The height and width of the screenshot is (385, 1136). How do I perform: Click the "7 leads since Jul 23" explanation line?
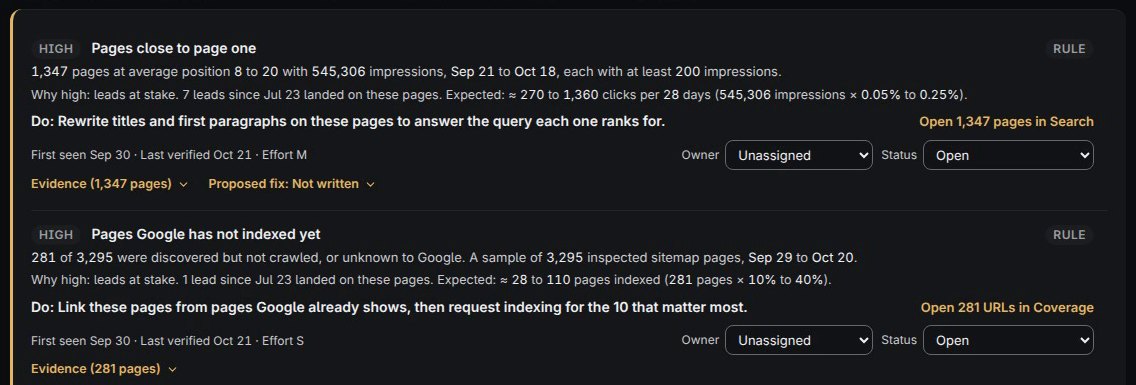tap(499, 95)
